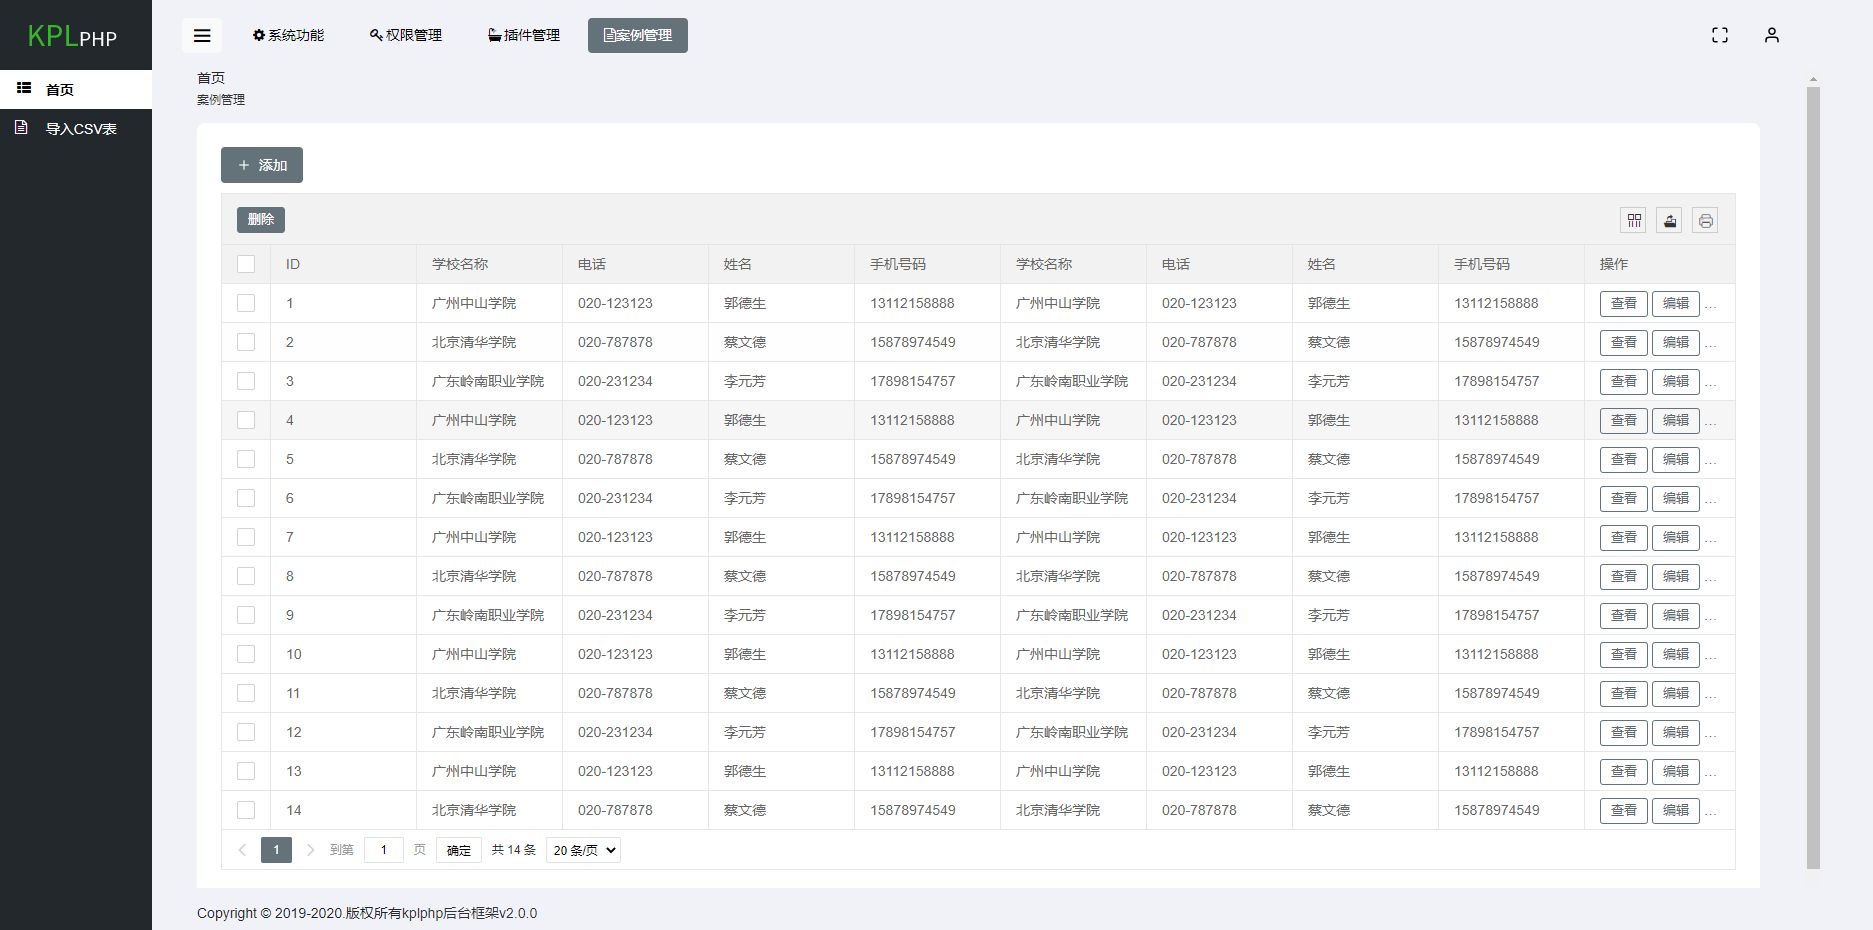The image size is (1873, 930).
Task: Open the 插件管理 top menu
Action: coord(524,35)
